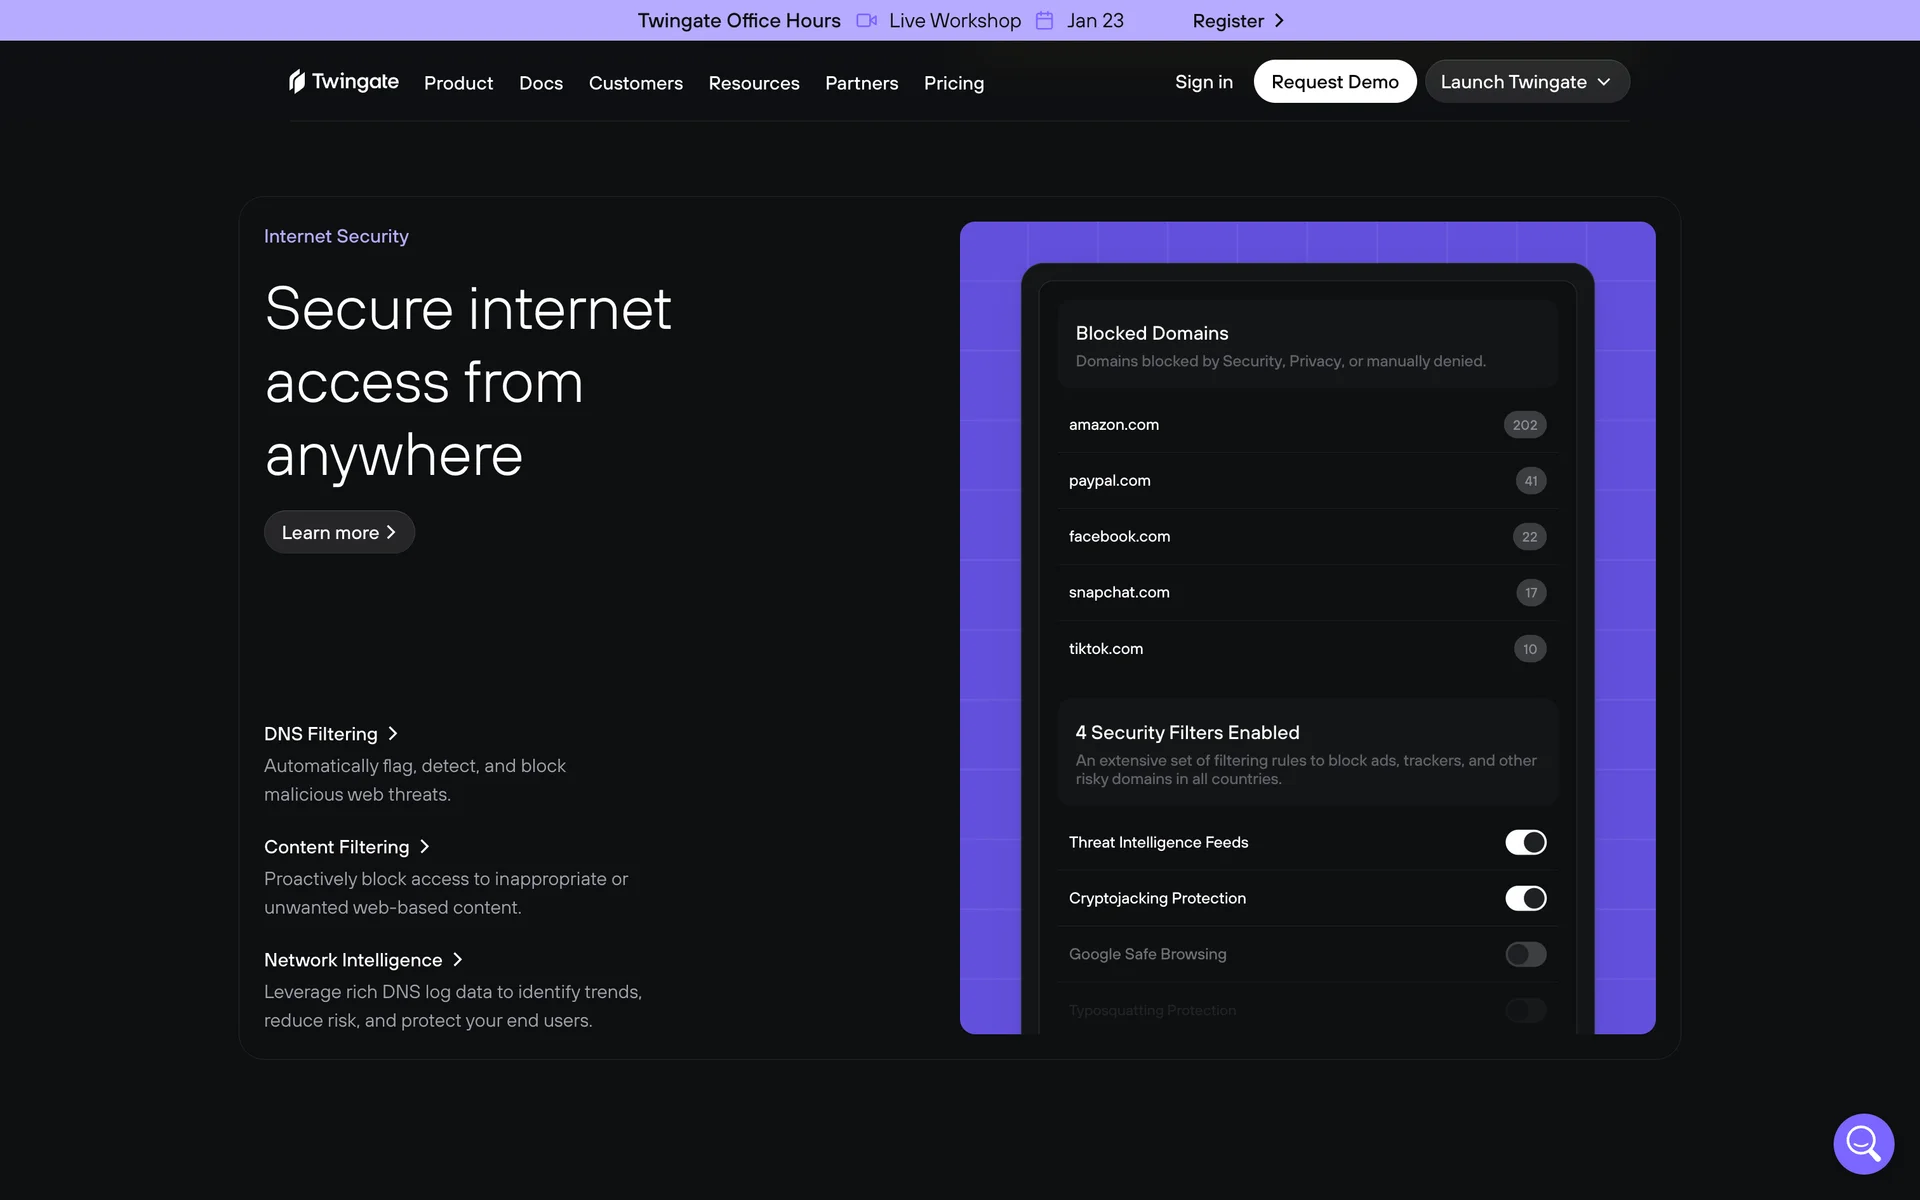Viewport: 1920px width, 1200px height.
Task: Expand the Launch Twingate dropdown
Action: pyautogui.click(x=1527, y=82)
